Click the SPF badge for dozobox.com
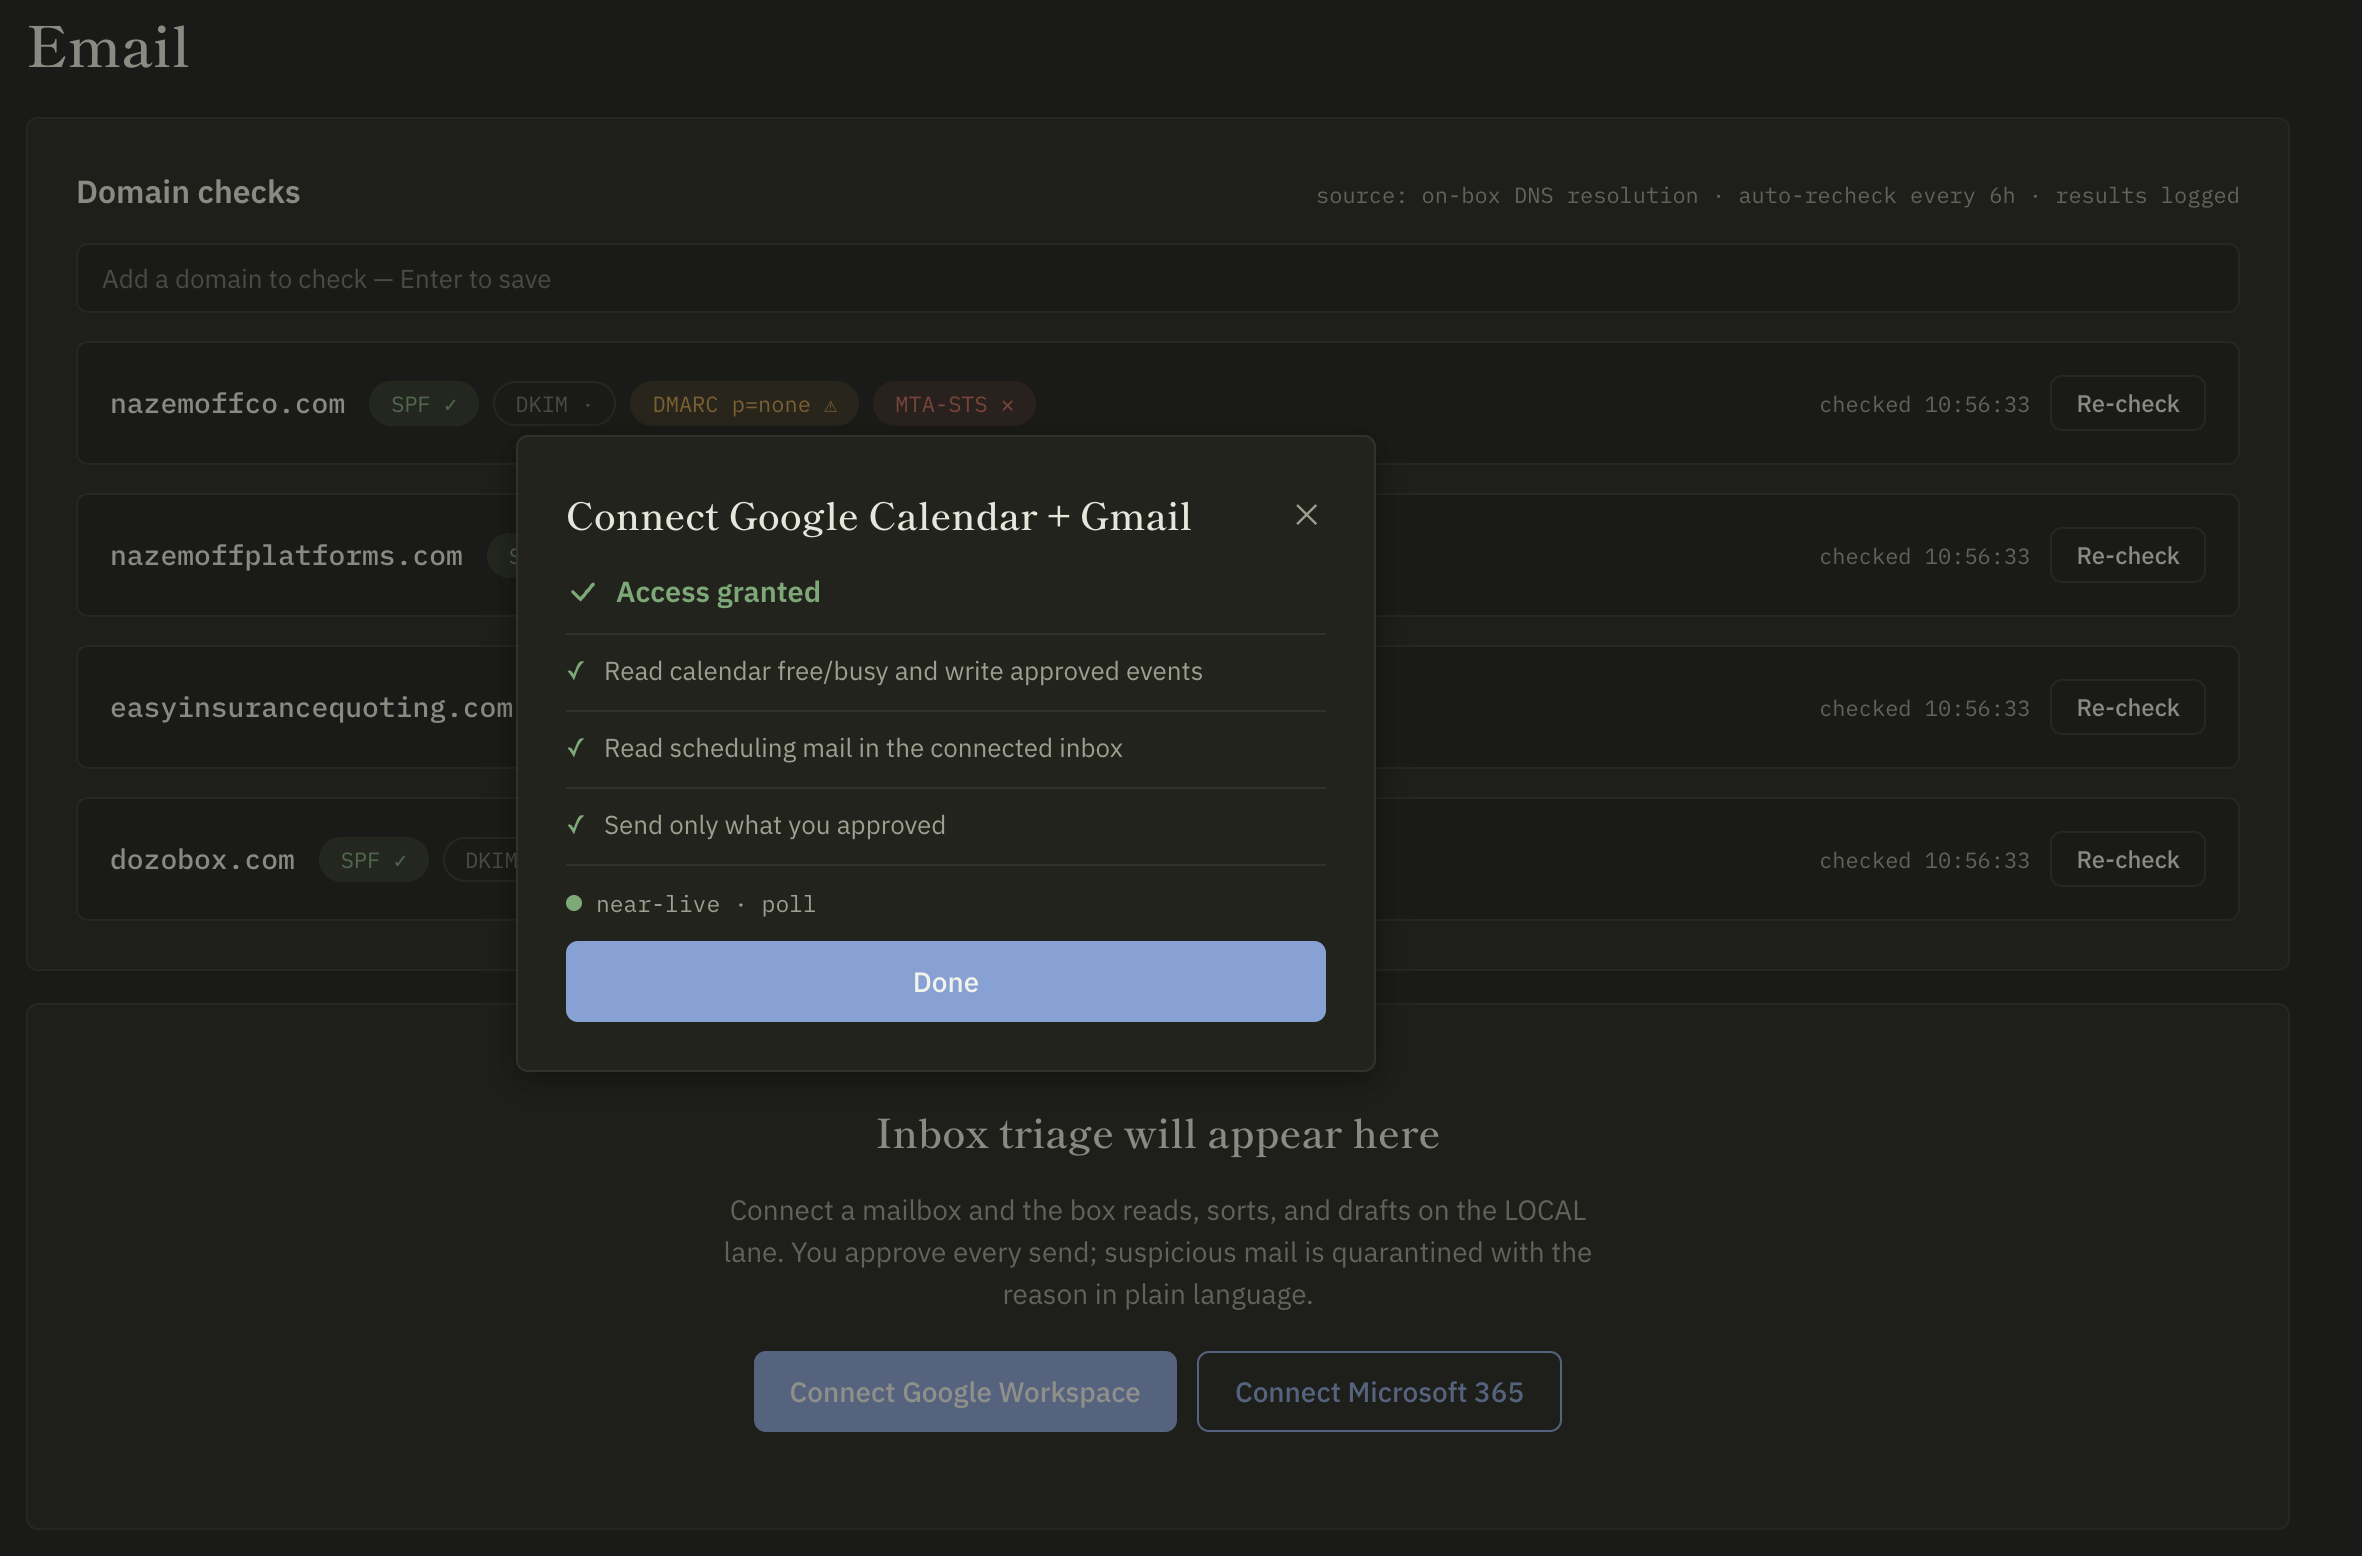Image resolution: width=2362 pixels, height=1556 pixels. [x=374, y=860]
